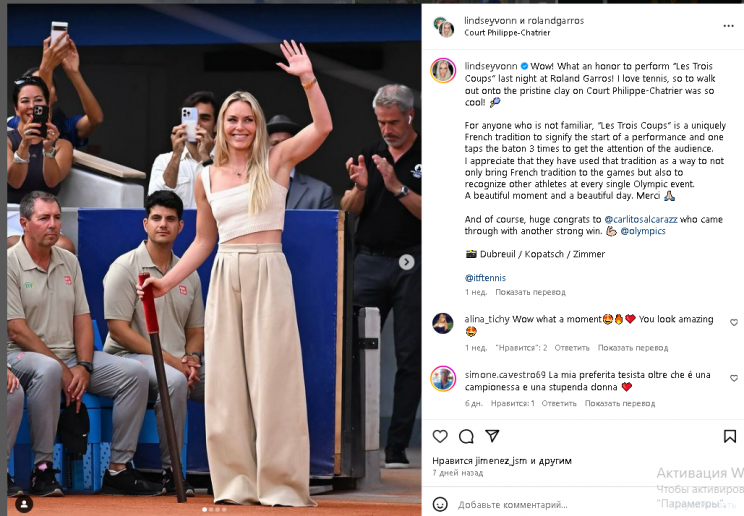Click the add comment input field
The image size is (744, 516).
pyautogui.click(x=512, y=505)
